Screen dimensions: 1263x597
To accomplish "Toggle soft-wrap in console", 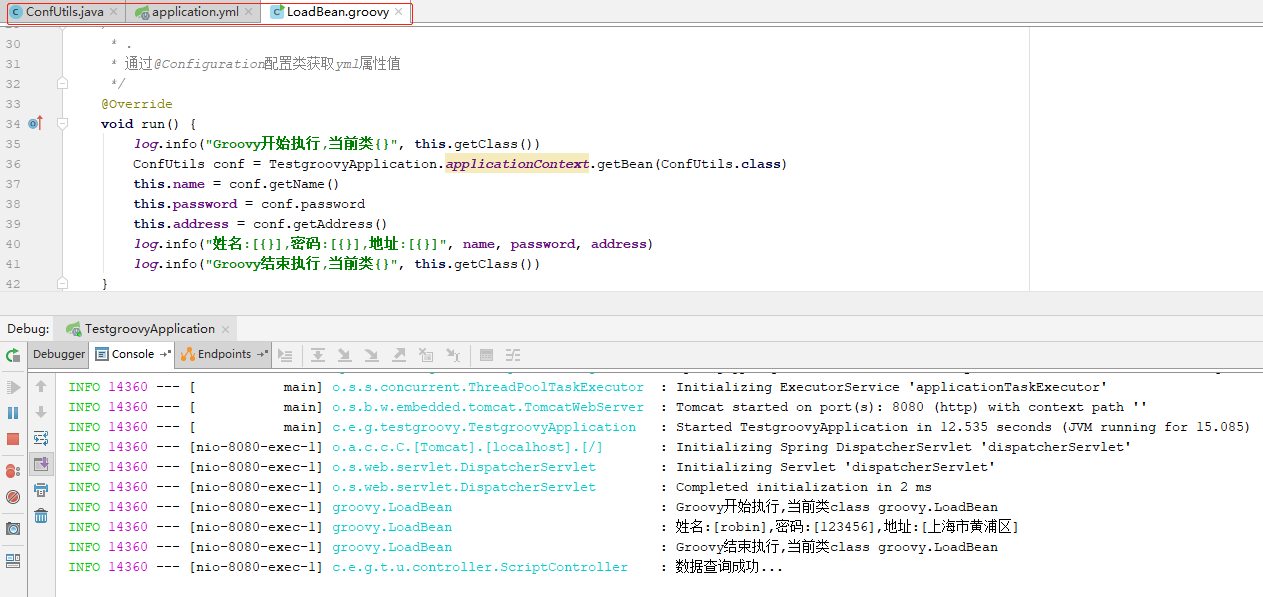I will pyautogui.click(x=41, y=438).
